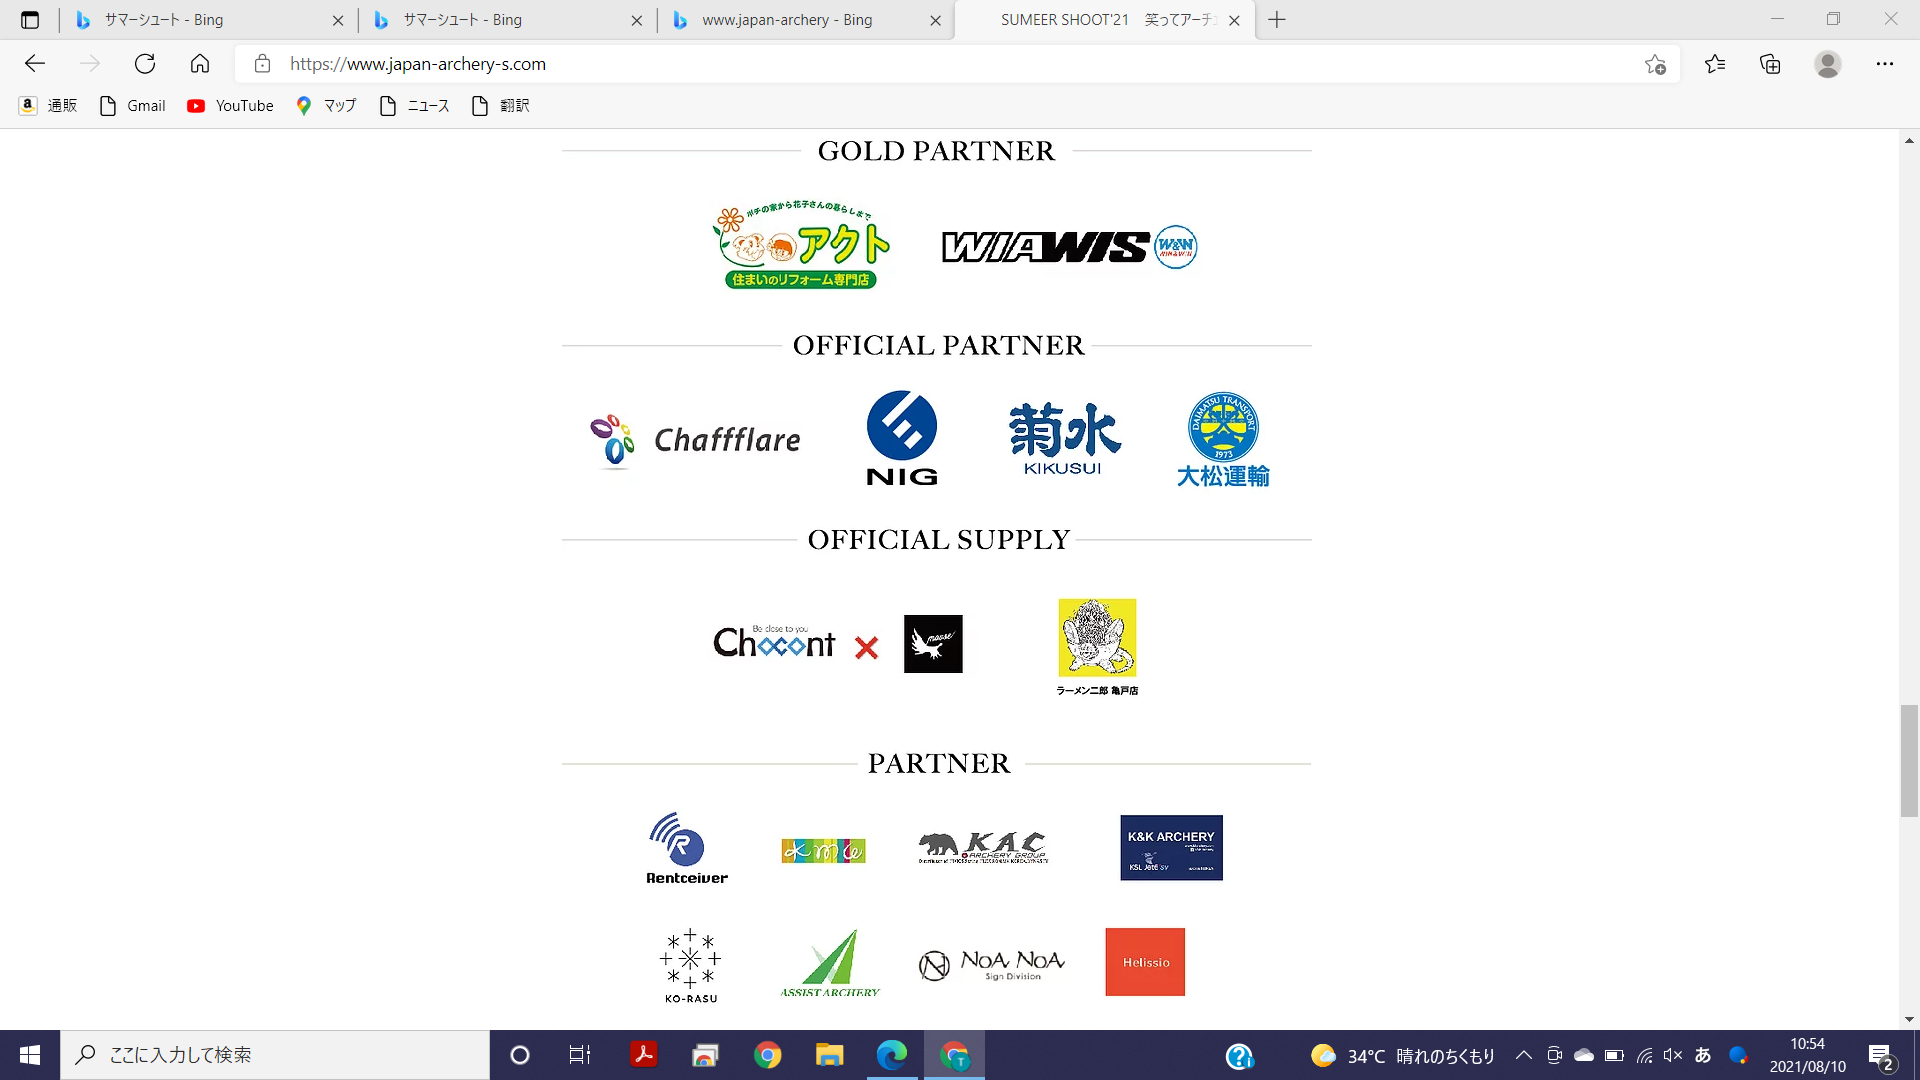This screenshot has width=1920, height=1080.
Task: Show hidden system tray icons
Action: click(x=1523, y=1055)
